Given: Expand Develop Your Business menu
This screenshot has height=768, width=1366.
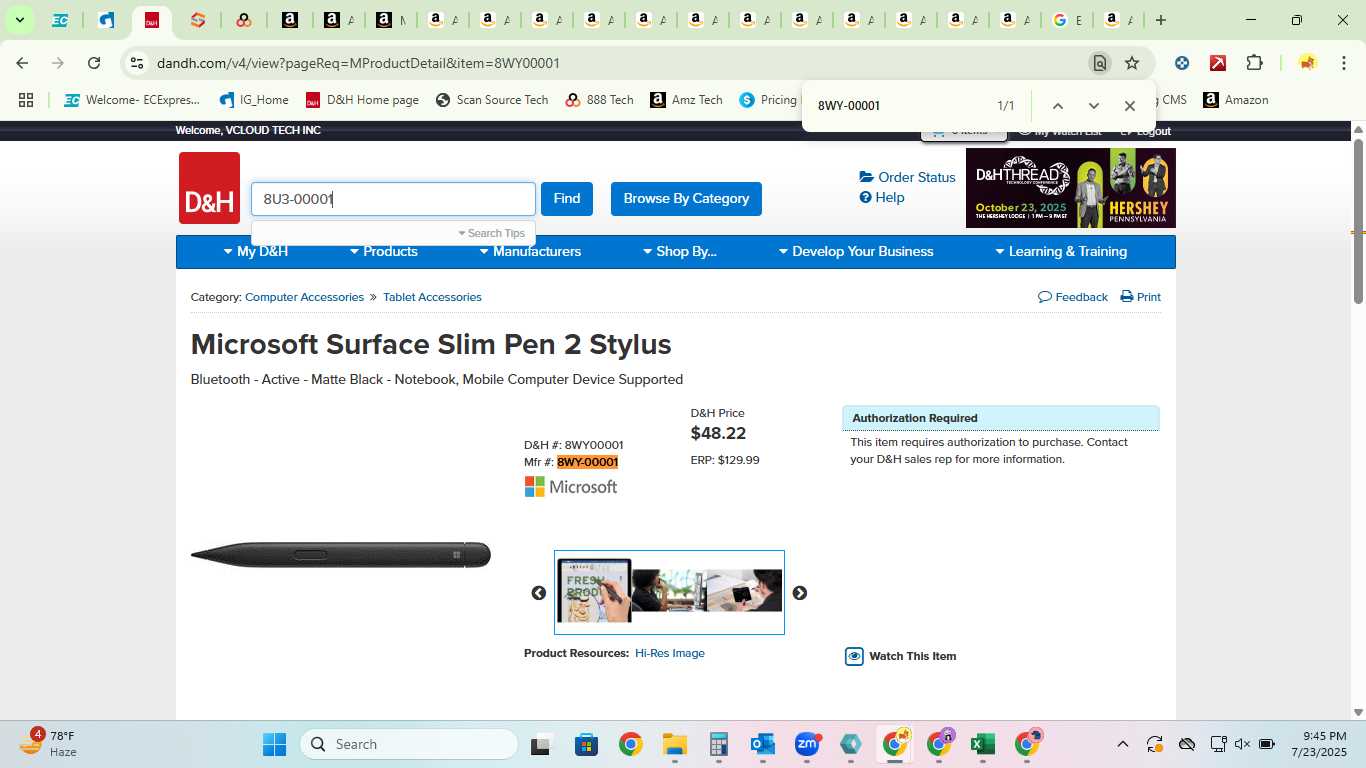Looking at the screenshot, I should coord(856,252).
